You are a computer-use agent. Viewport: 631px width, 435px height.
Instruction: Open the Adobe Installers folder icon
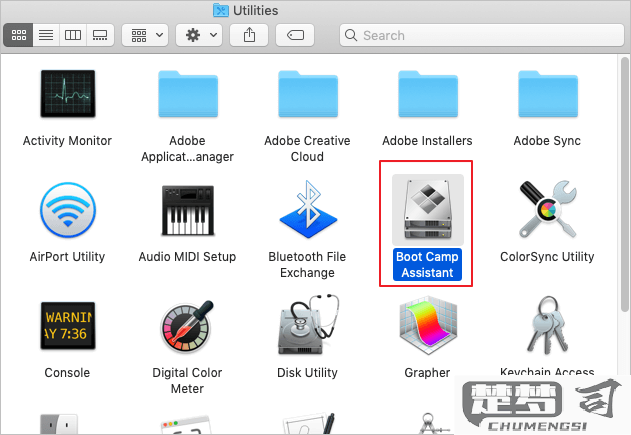point(428,94)
